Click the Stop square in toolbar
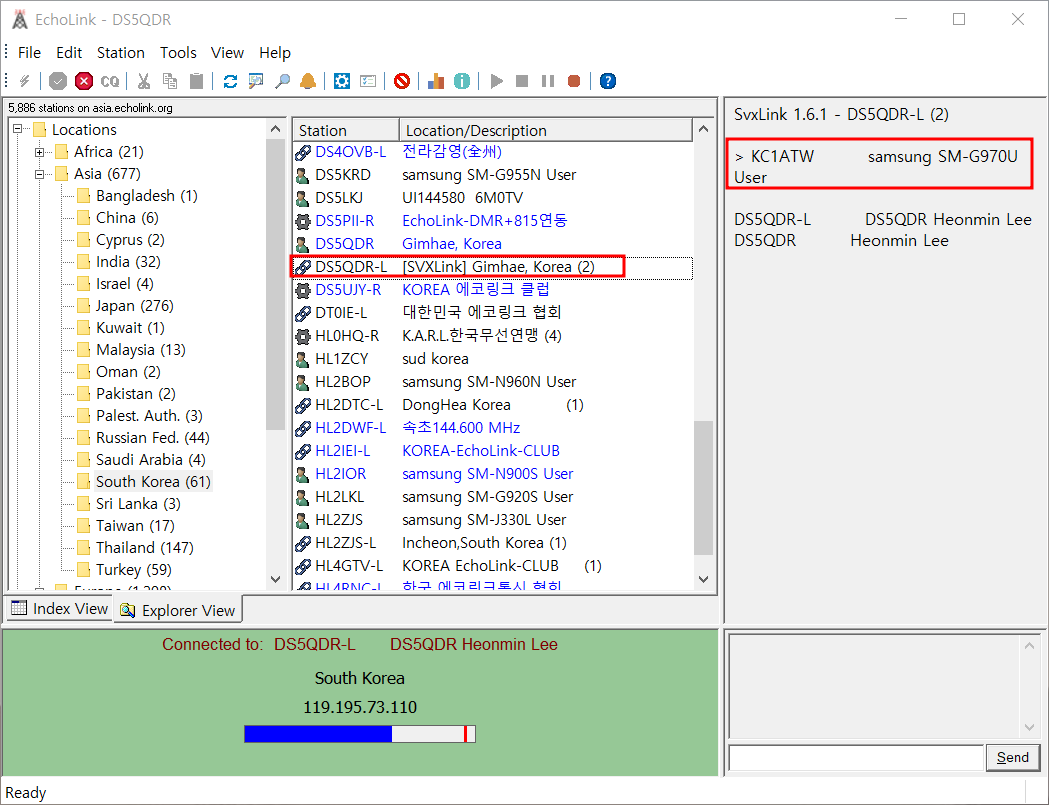 pyautogui.click(x=522, y=81)
